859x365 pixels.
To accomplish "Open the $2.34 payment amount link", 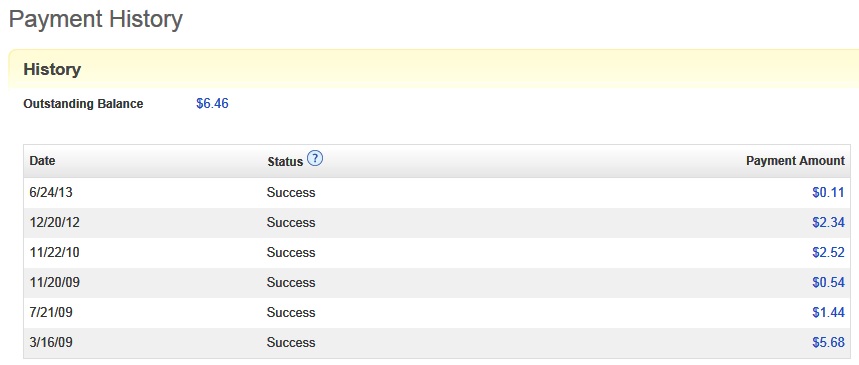I will pyautogui.click(x=828, y=223).
